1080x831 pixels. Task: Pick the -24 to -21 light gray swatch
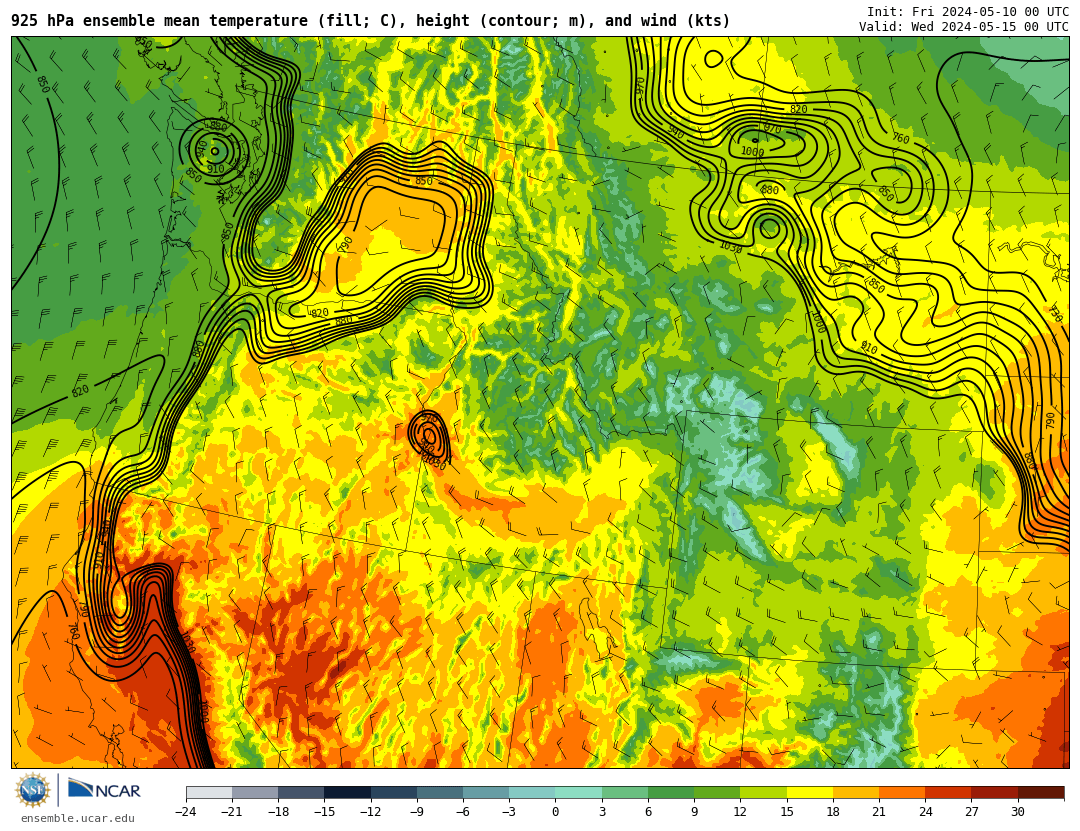pos(209,792)
